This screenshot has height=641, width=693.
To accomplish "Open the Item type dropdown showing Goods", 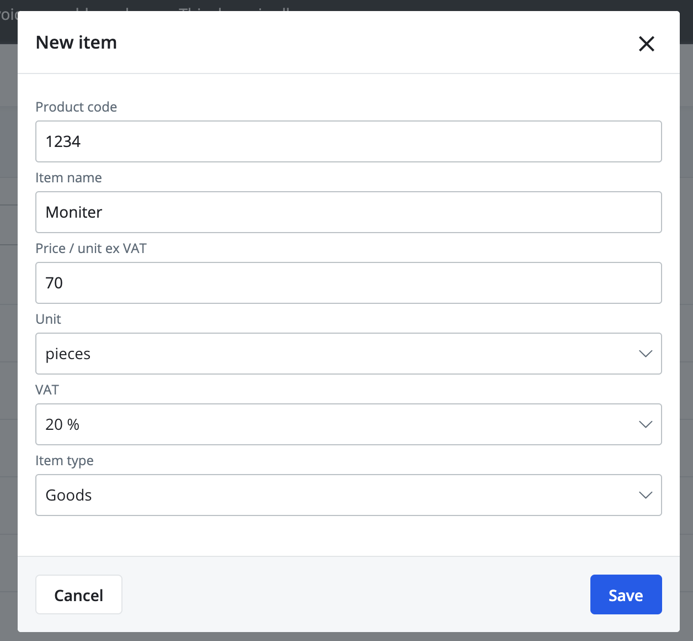I will [x=330, y=495].
